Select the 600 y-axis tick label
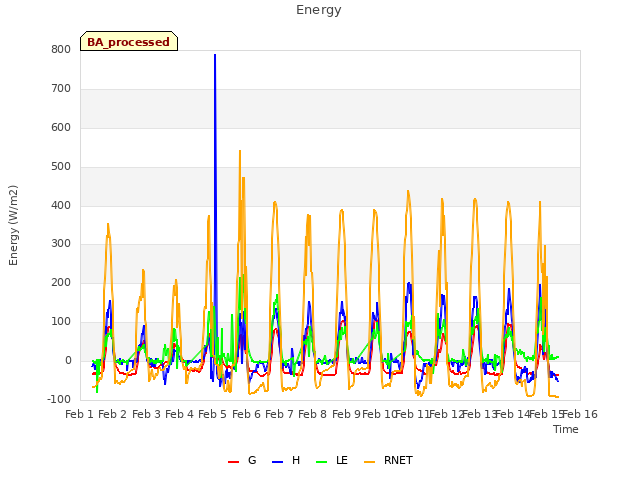640x480 pixels. tap(61, 128)
